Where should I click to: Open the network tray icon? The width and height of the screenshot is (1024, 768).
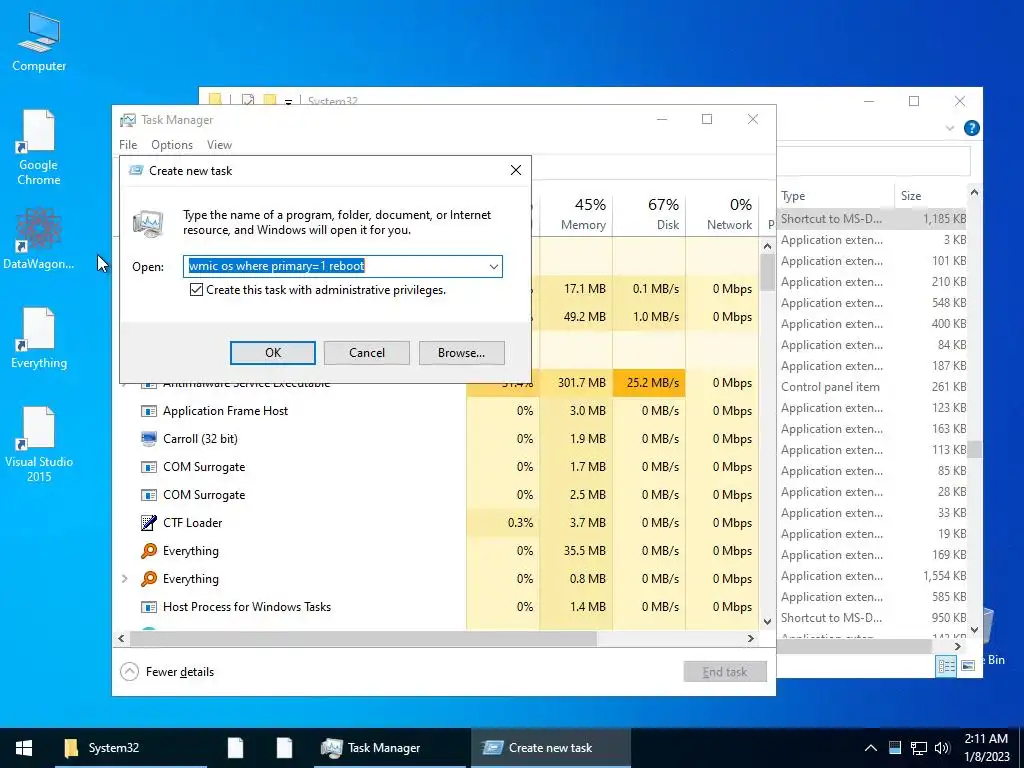click(919, 748)
